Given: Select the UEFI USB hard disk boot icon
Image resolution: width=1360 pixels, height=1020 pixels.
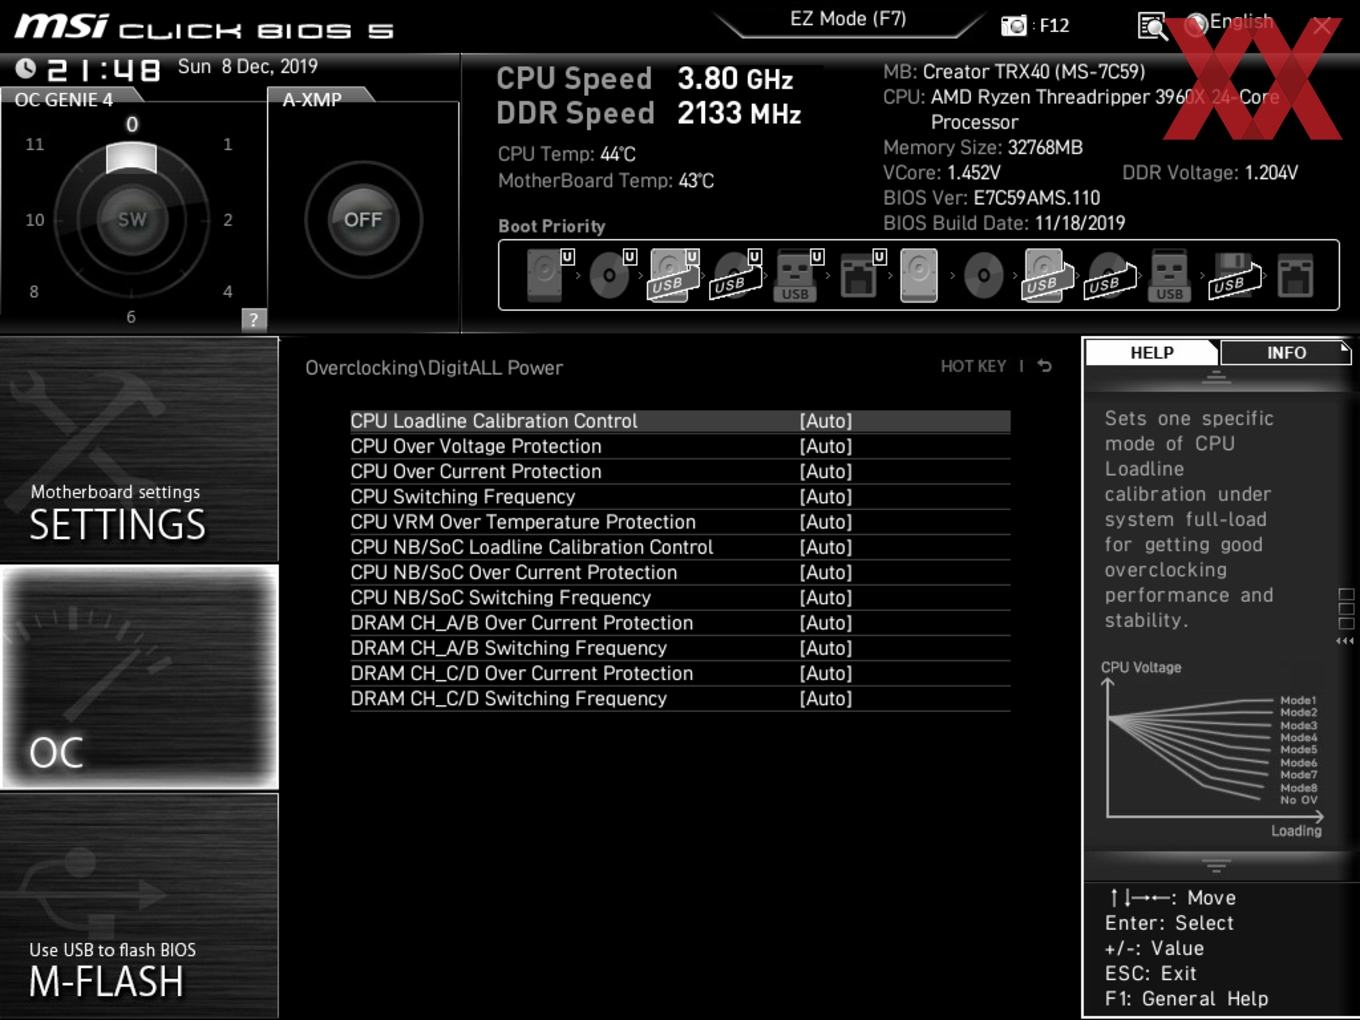Looking at the screenshot, I should (673, 275).
